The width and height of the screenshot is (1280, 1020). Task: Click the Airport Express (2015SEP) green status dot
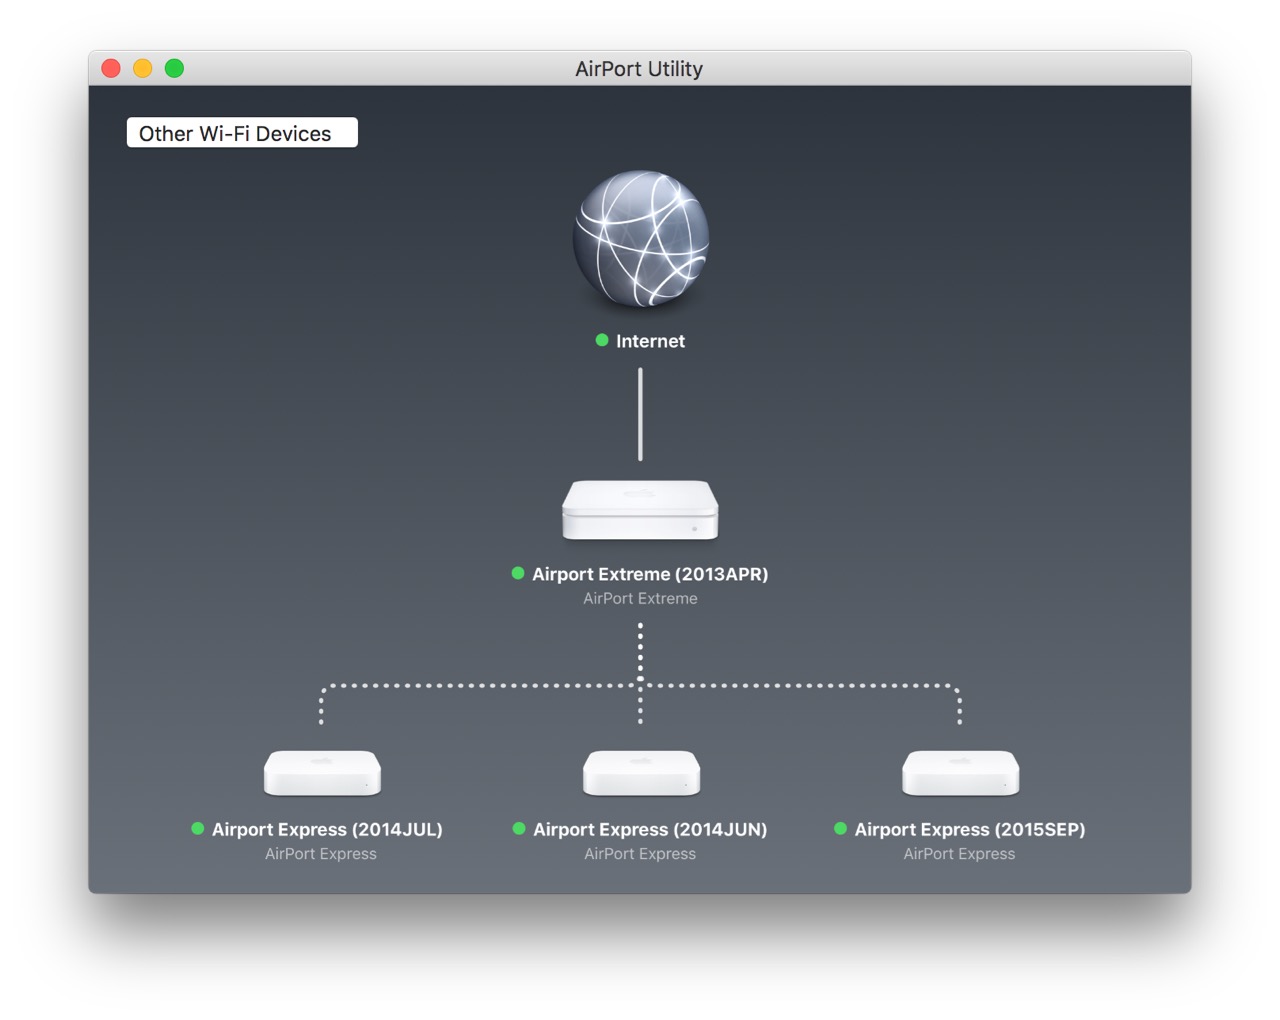pos(841,828)
